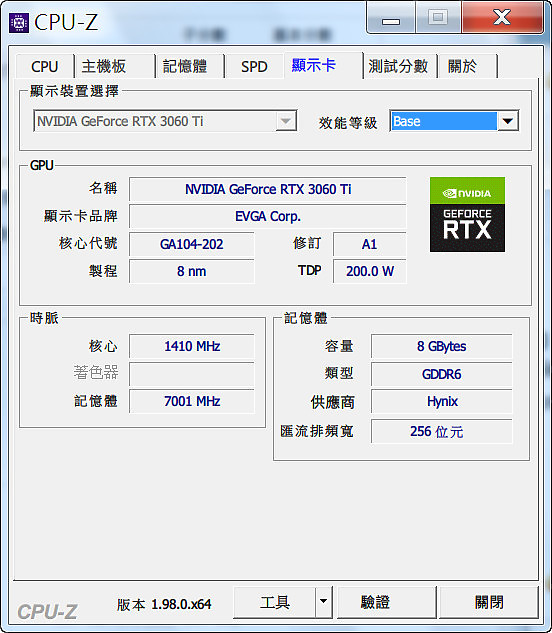The image size is (552, 633).
Task: Click the Base text in performance level combo
Action: [407, 121]
